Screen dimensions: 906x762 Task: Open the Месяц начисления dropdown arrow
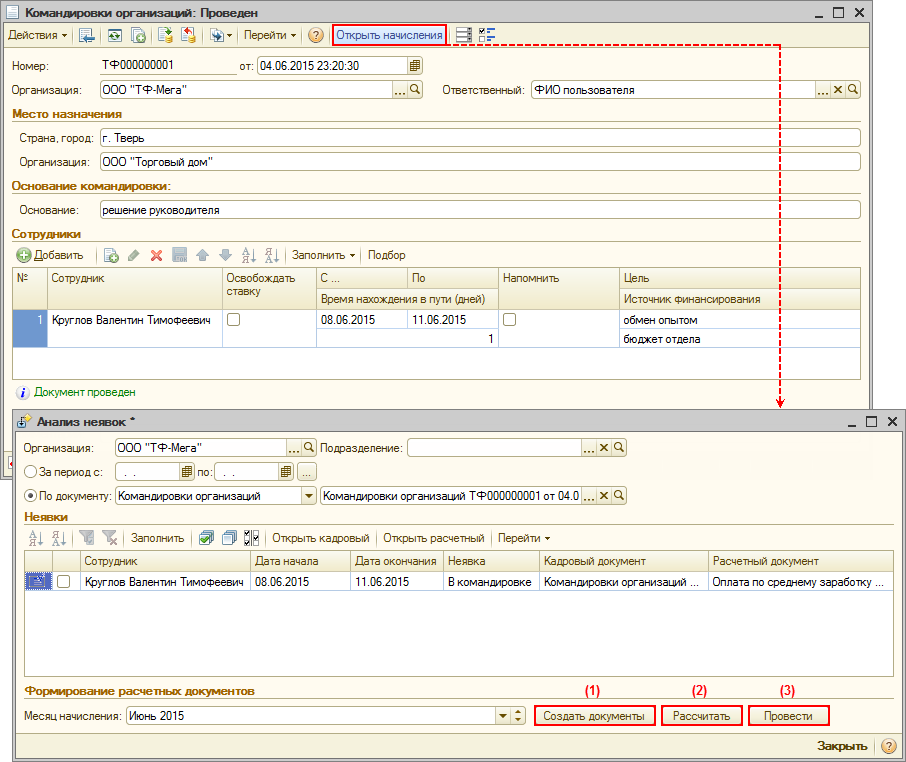(x=502, y=716)
